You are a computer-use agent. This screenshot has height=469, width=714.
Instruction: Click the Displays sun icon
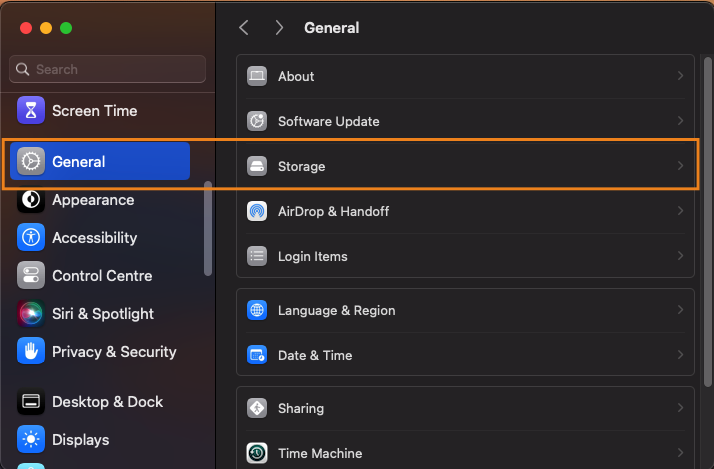click(x=31, y=440)
